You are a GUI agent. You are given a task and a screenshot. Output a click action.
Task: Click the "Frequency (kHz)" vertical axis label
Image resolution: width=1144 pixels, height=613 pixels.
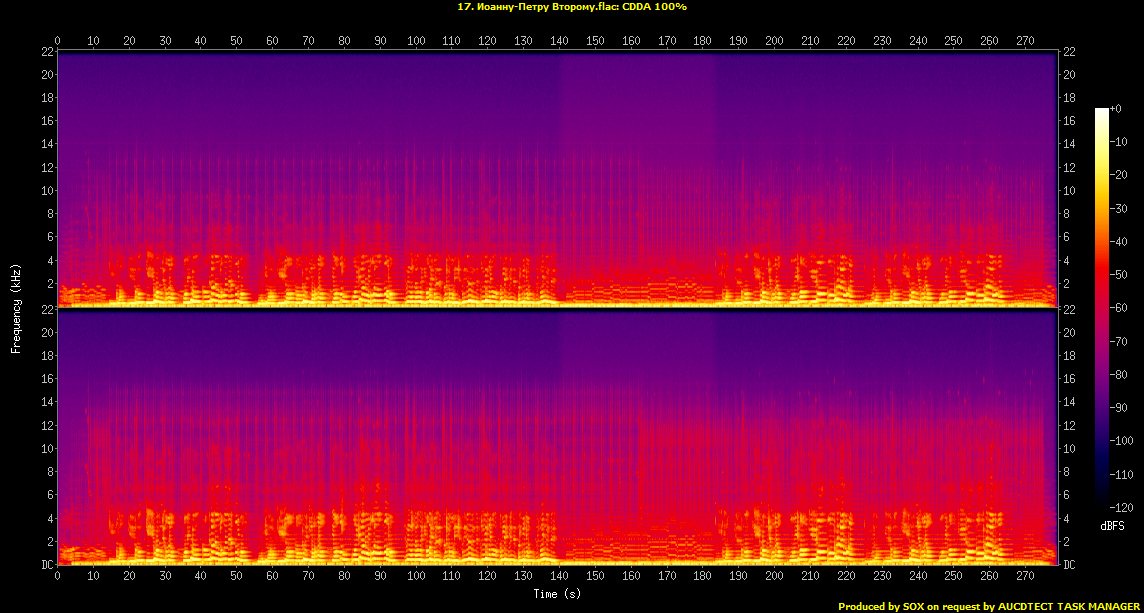[x=16, y=308]
